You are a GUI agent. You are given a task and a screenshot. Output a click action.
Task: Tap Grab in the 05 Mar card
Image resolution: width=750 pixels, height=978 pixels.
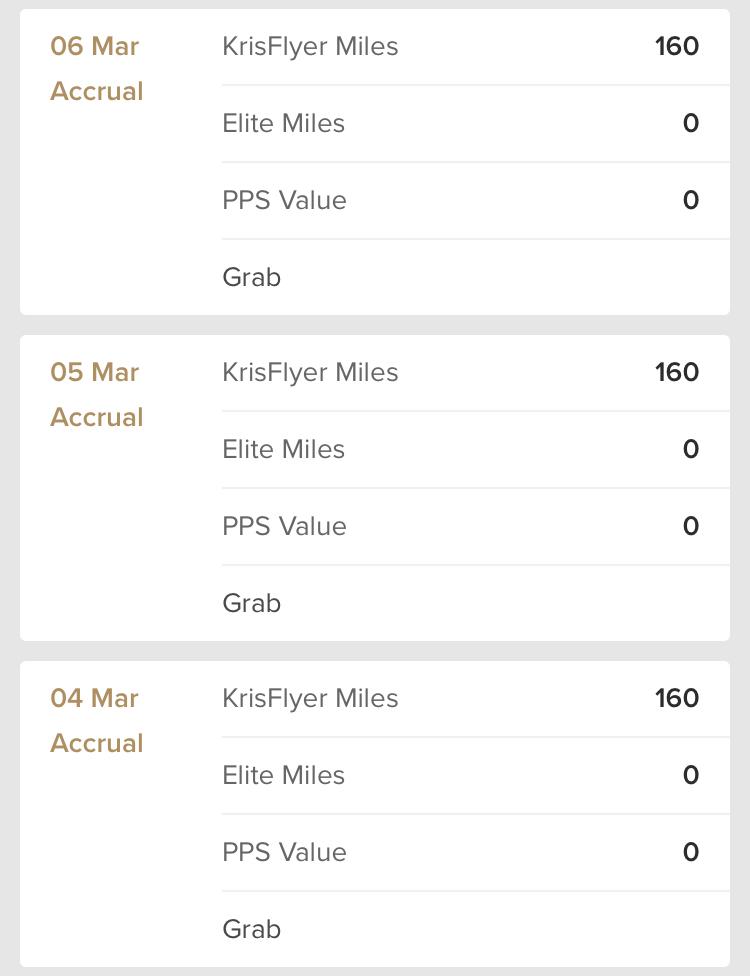(x=252, y=604)
